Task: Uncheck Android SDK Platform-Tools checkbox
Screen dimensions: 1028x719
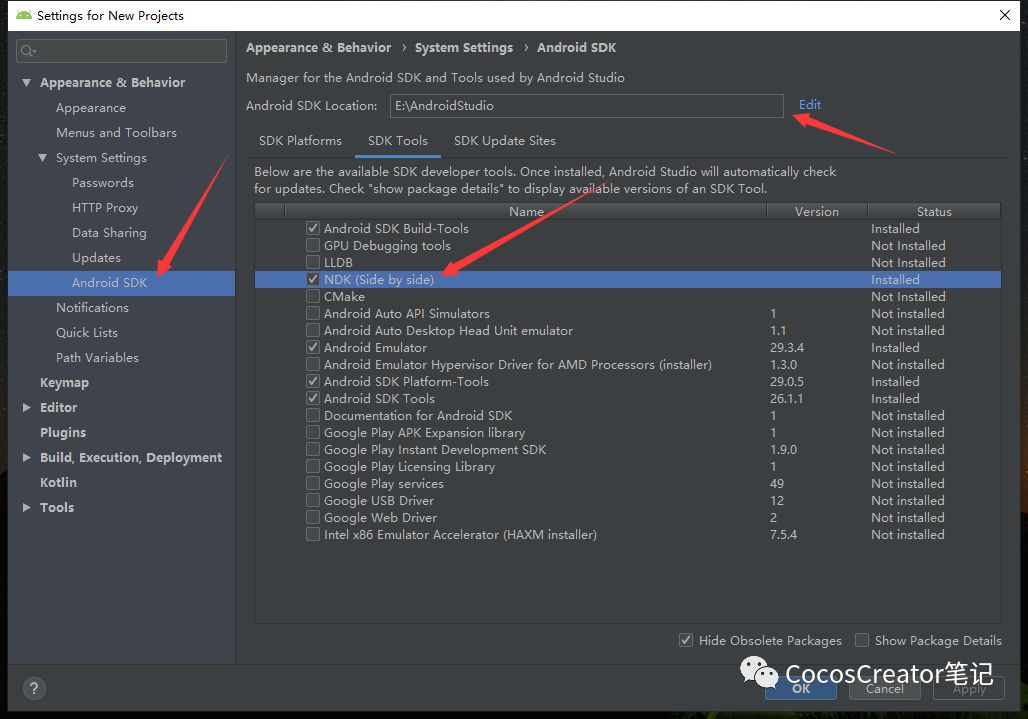Action: (313, 381)
